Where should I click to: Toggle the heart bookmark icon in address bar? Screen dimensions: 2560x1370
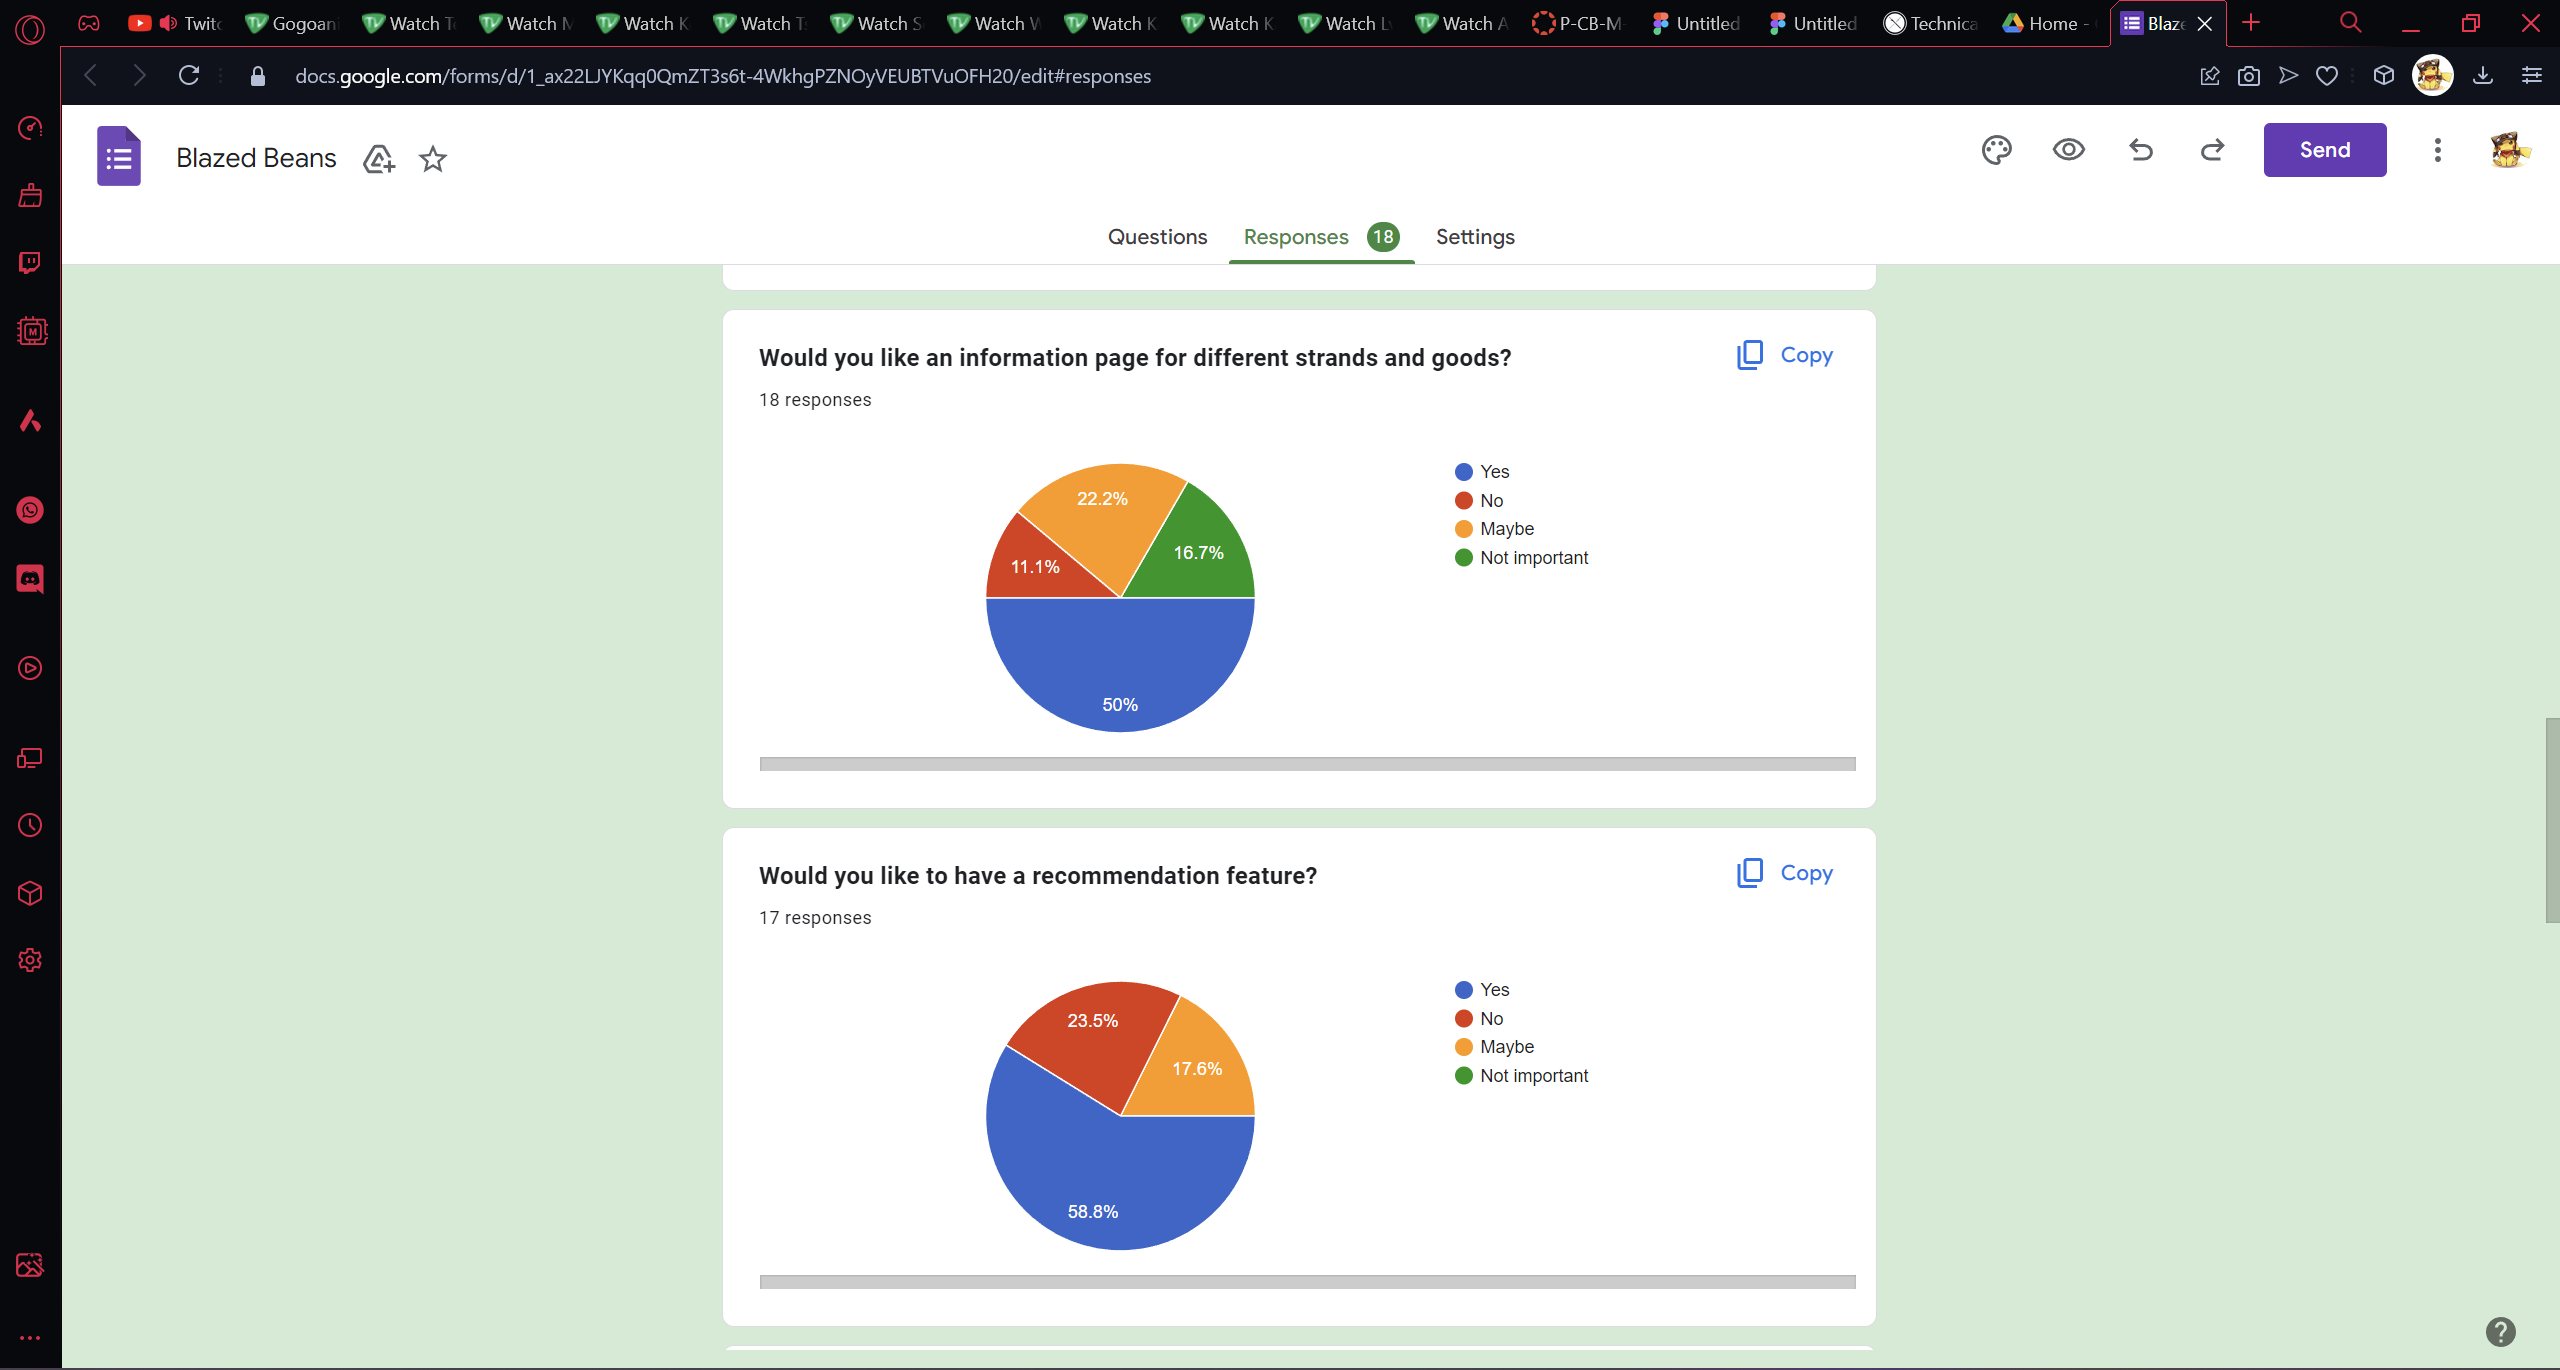[x=2327, y=76]
